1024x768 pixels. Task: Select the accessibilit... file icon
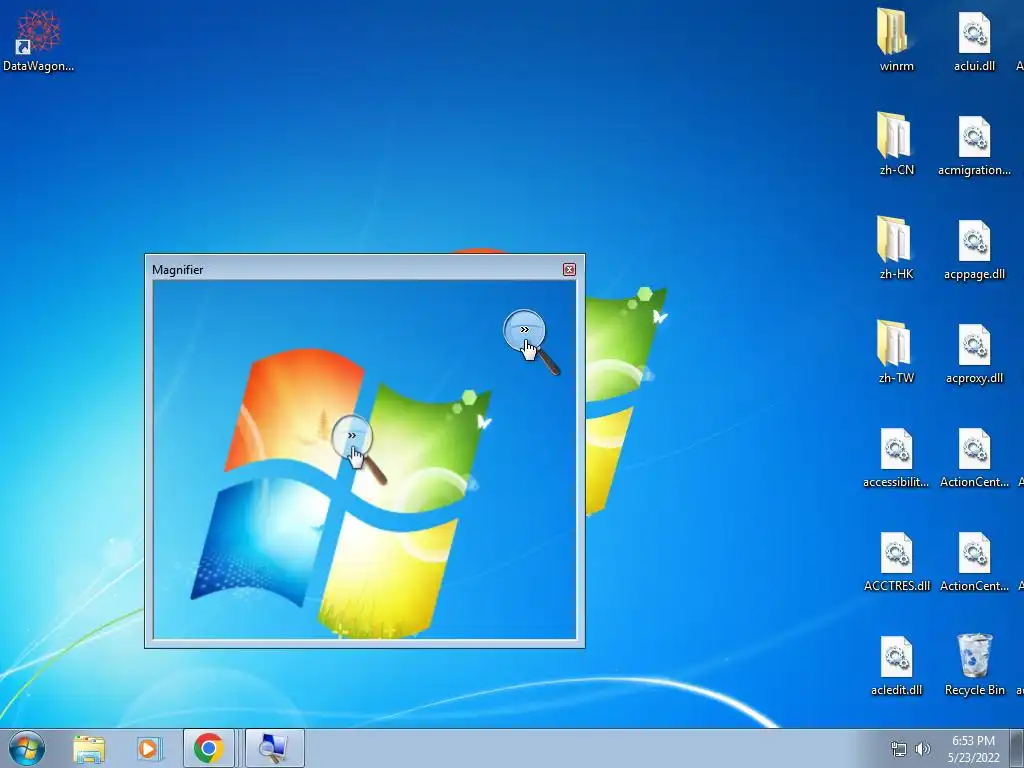(896, 456)
